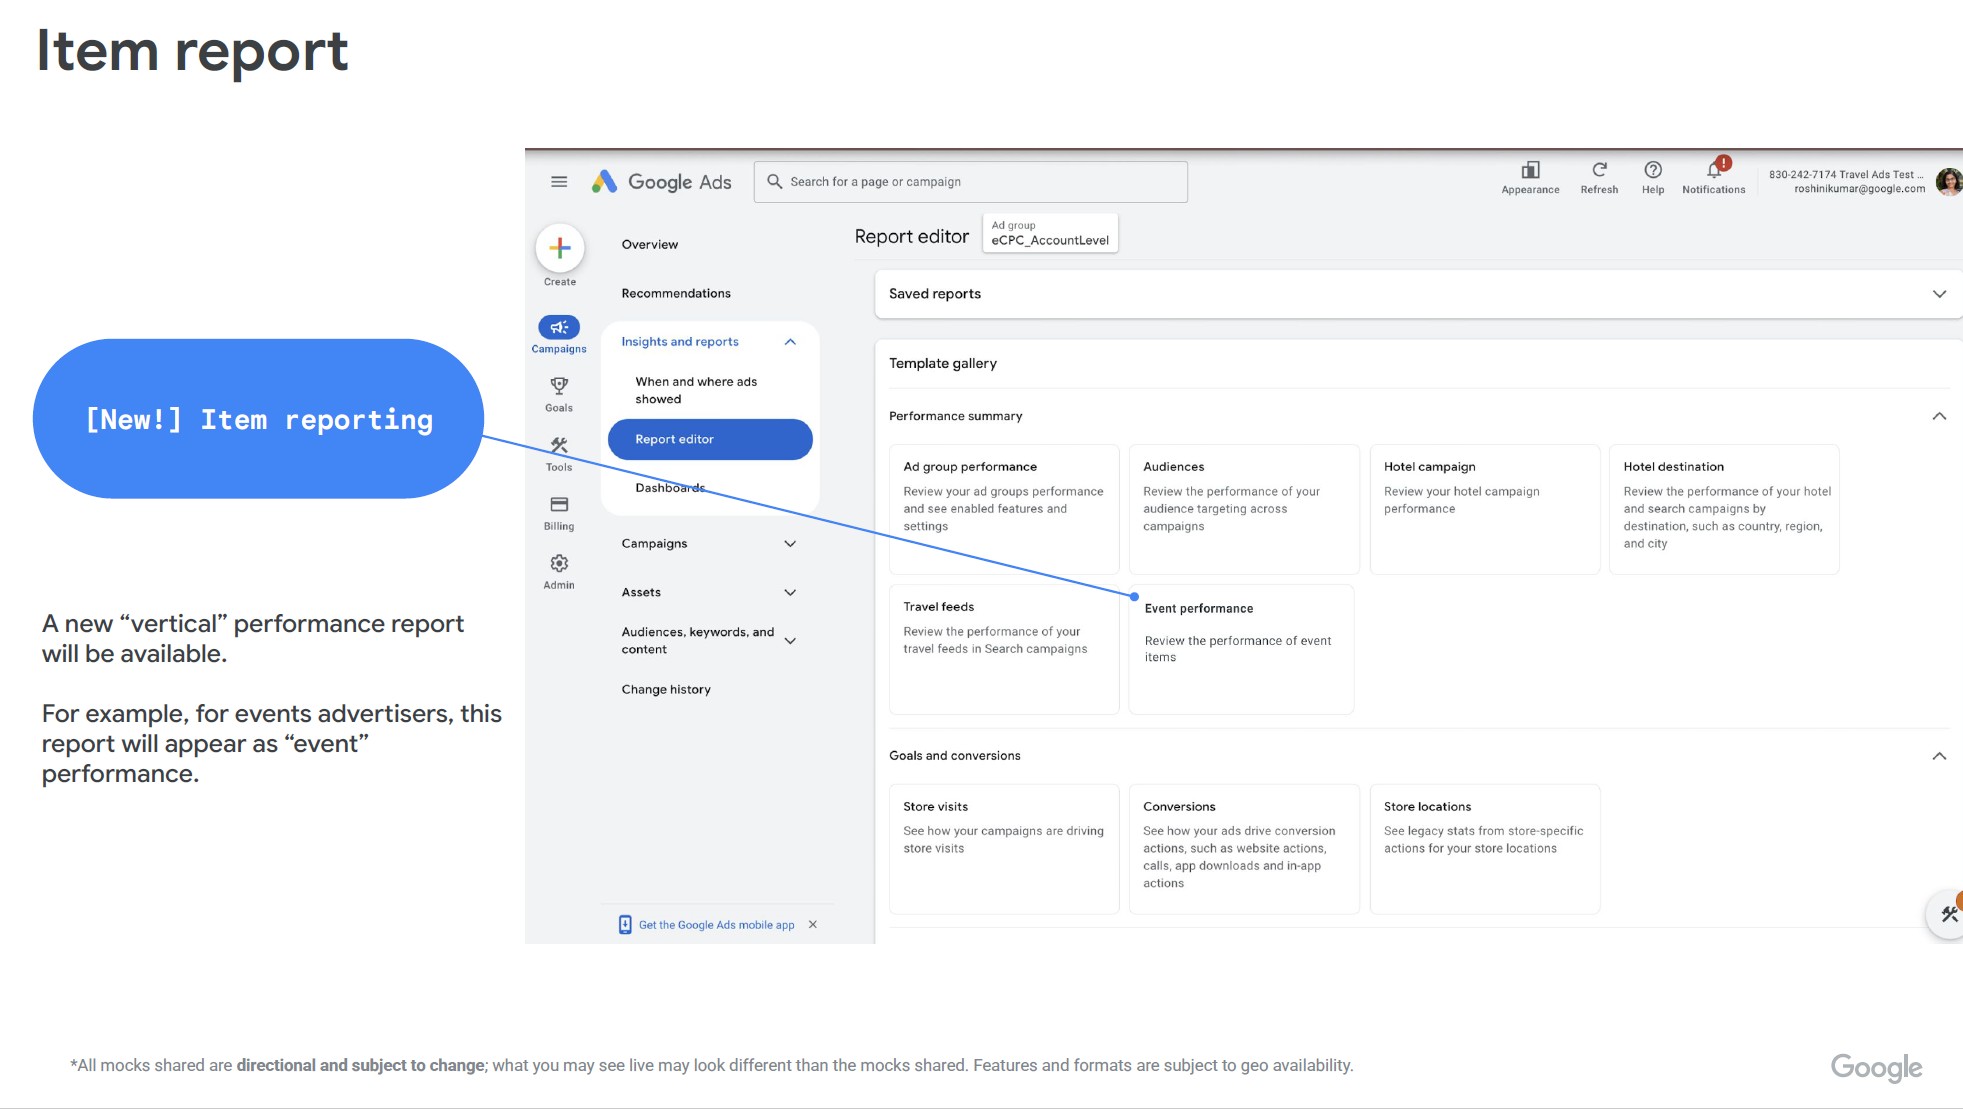Collapse the Performance summary section

point(1939,416)
